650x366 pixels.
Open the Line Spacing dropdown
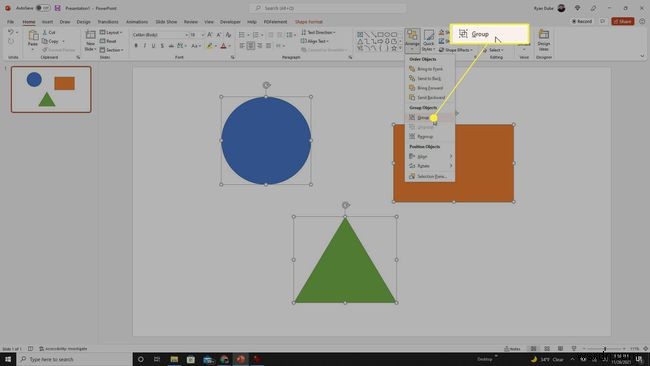click(x=290, y=35)
